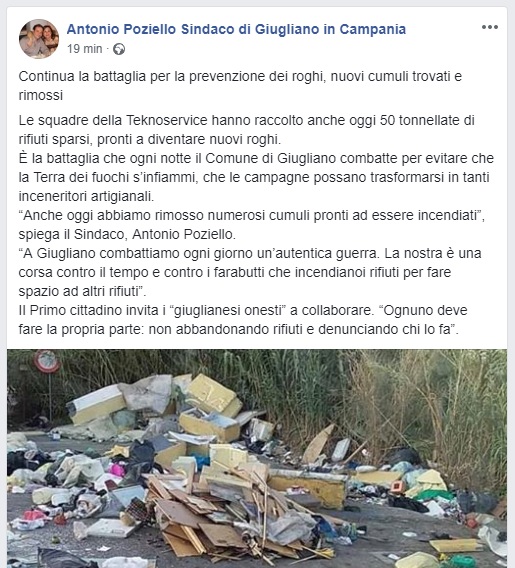Click the closing line 'fare la propria parte'

click(x=239, y=329)
